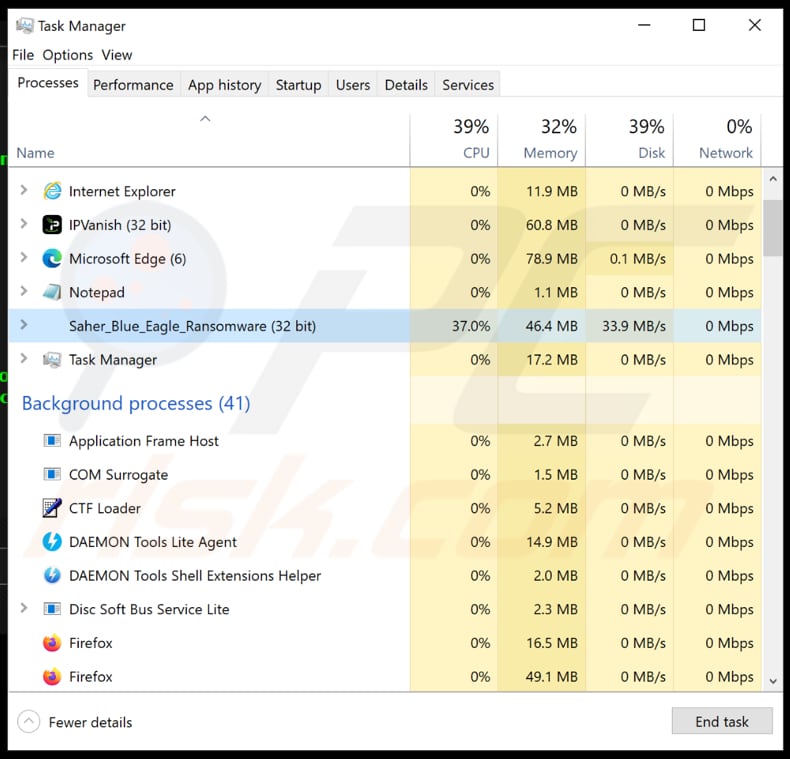Click the Task Manager title bar icon

click(x=24, y=25)
